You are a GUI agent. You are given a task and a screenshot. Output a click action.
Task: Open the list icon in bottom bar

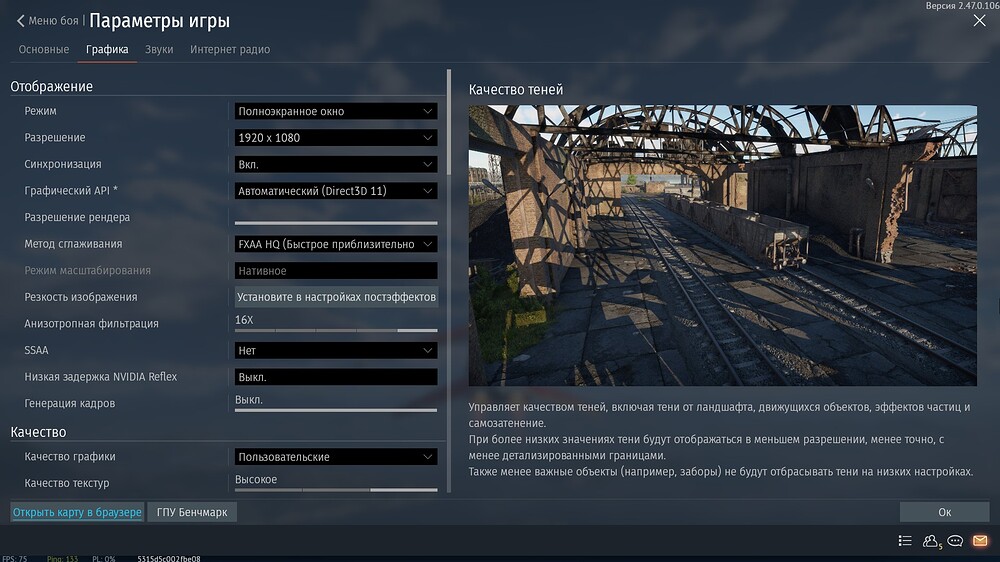pyautogui.click(x=905, y=541)
